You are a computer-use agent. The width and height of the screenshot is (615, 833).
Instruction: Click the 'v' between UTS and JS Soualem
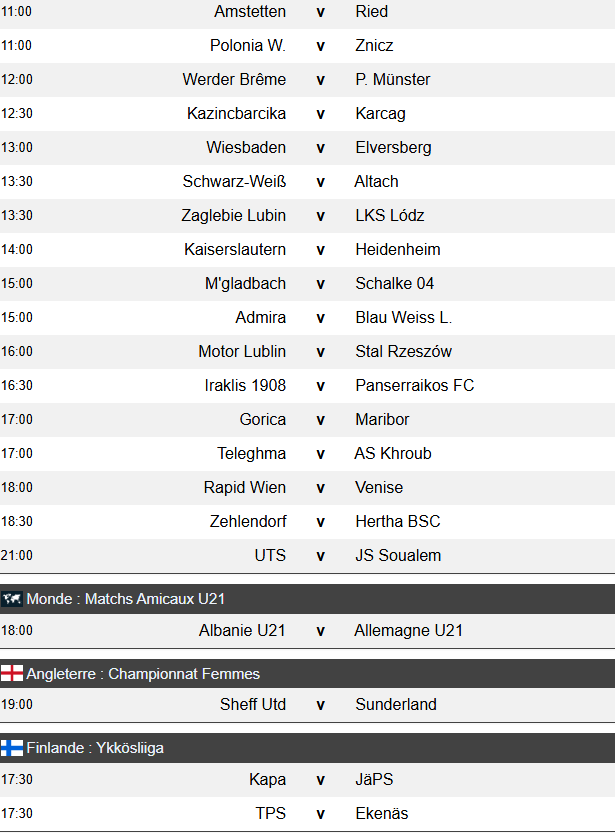[321, 556]
